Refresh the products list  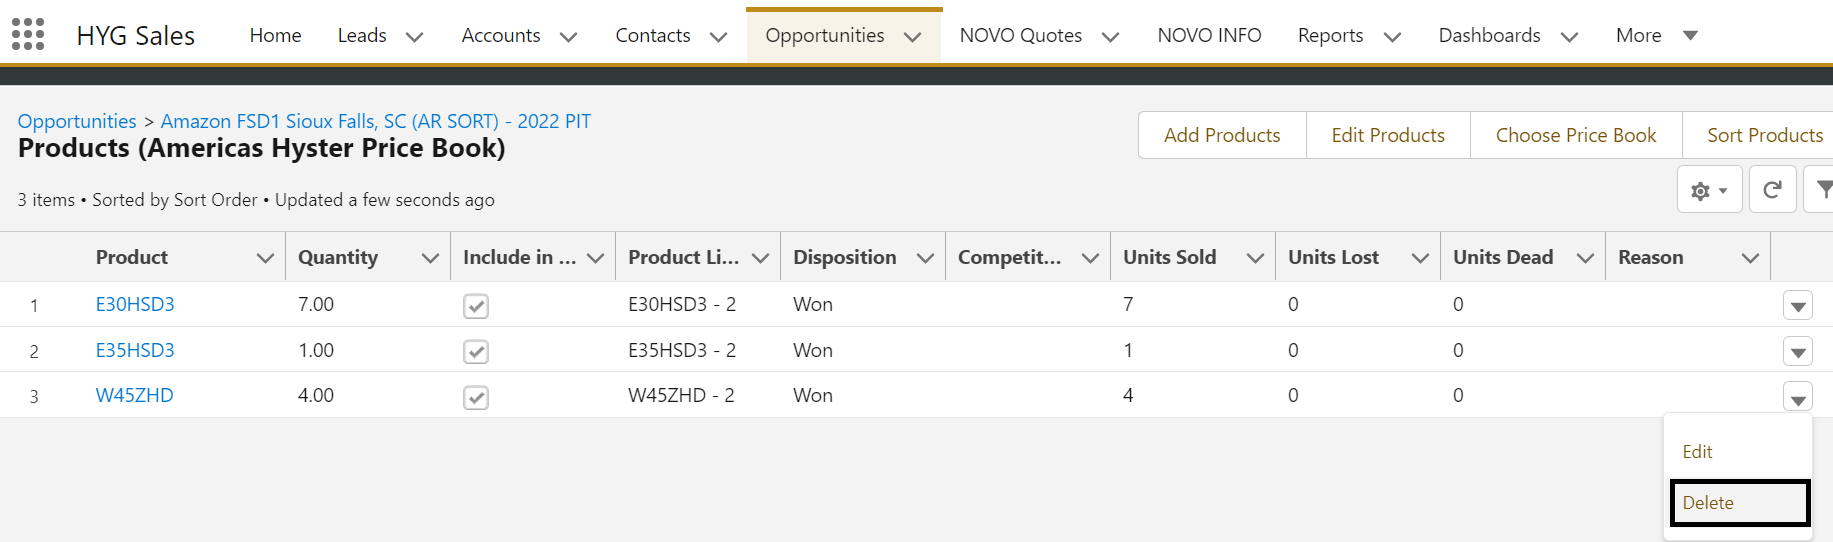(1772, 190)
